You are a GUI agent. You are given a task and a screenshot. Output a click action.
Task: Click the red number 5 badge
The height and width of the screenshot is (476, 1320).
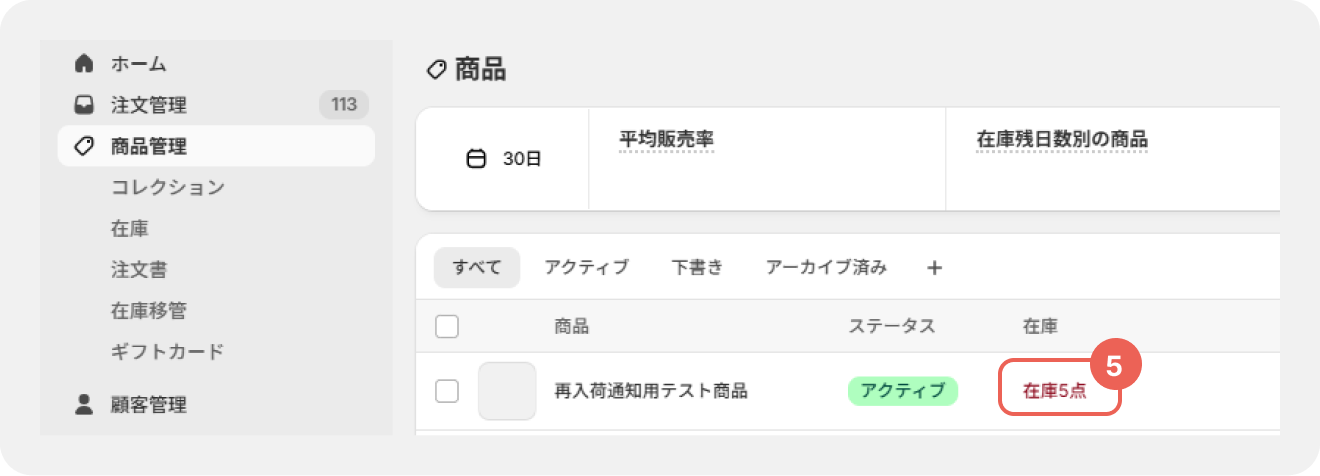pyautogui.click(x=1115, y=365)
